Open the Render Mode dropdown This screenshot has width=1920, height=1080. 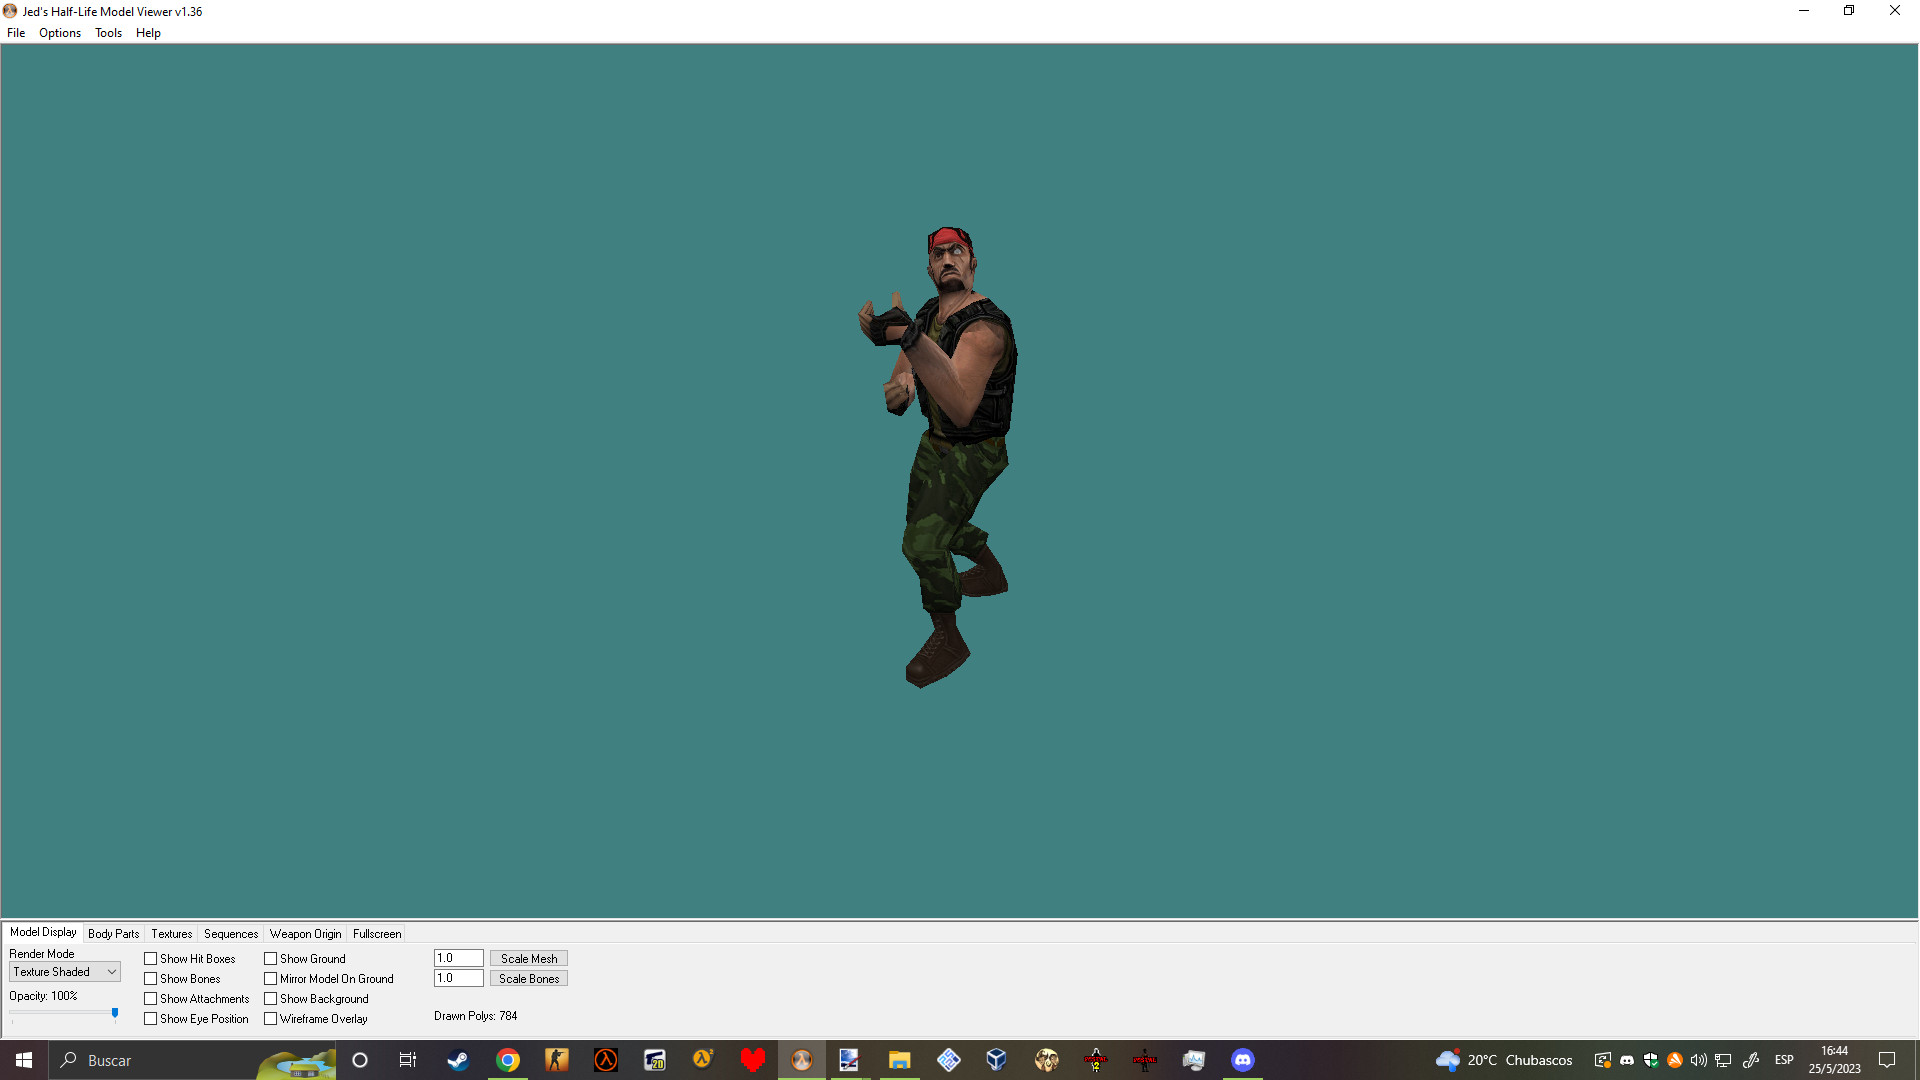click(x=64, y=971)
